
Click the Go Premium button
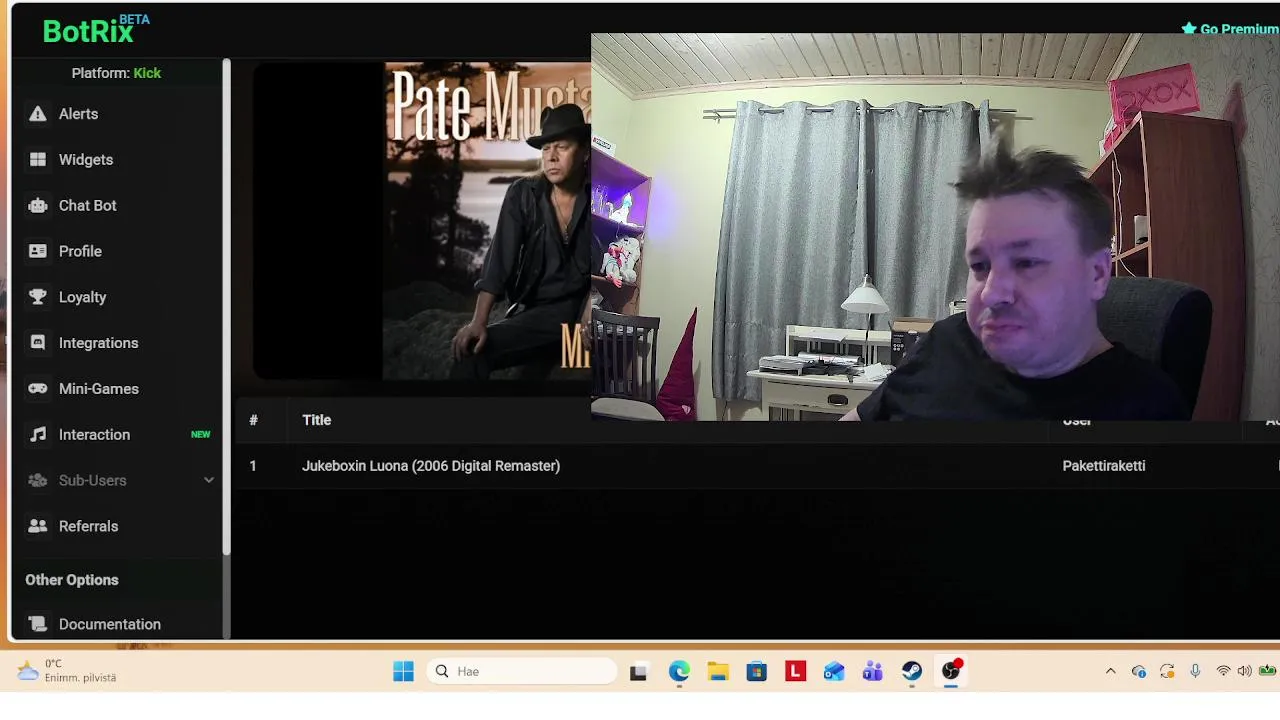[x=1230, y=29]
